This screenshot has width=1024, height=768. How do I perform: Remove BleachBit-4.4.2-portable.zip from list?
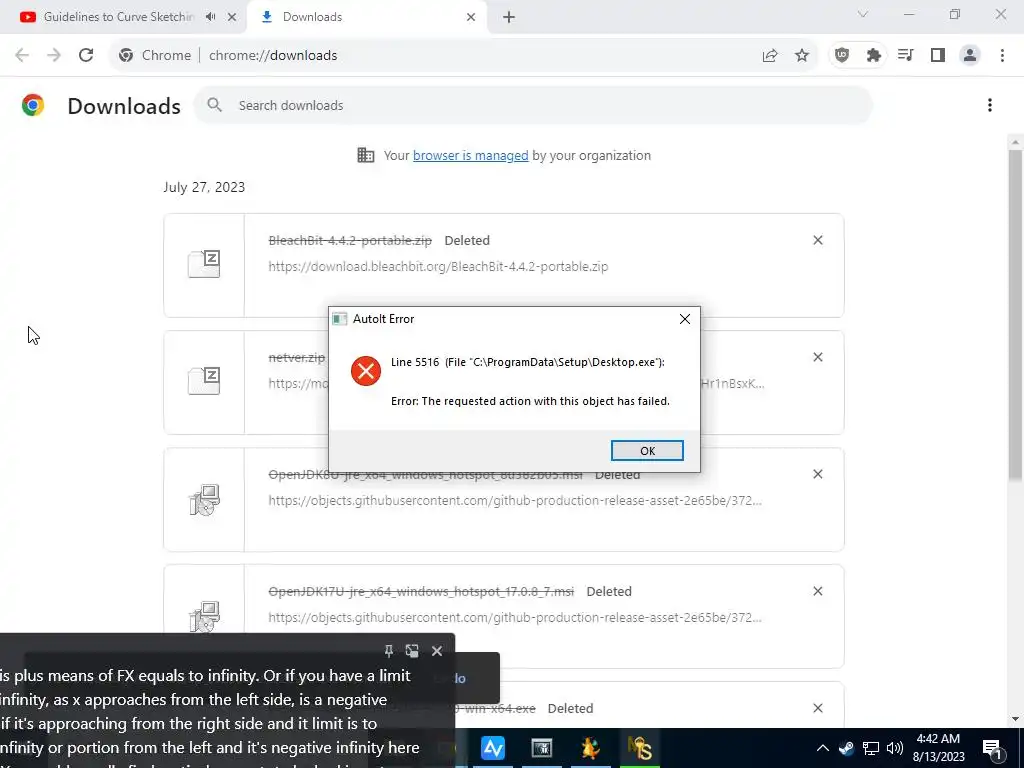pos(818,240)
